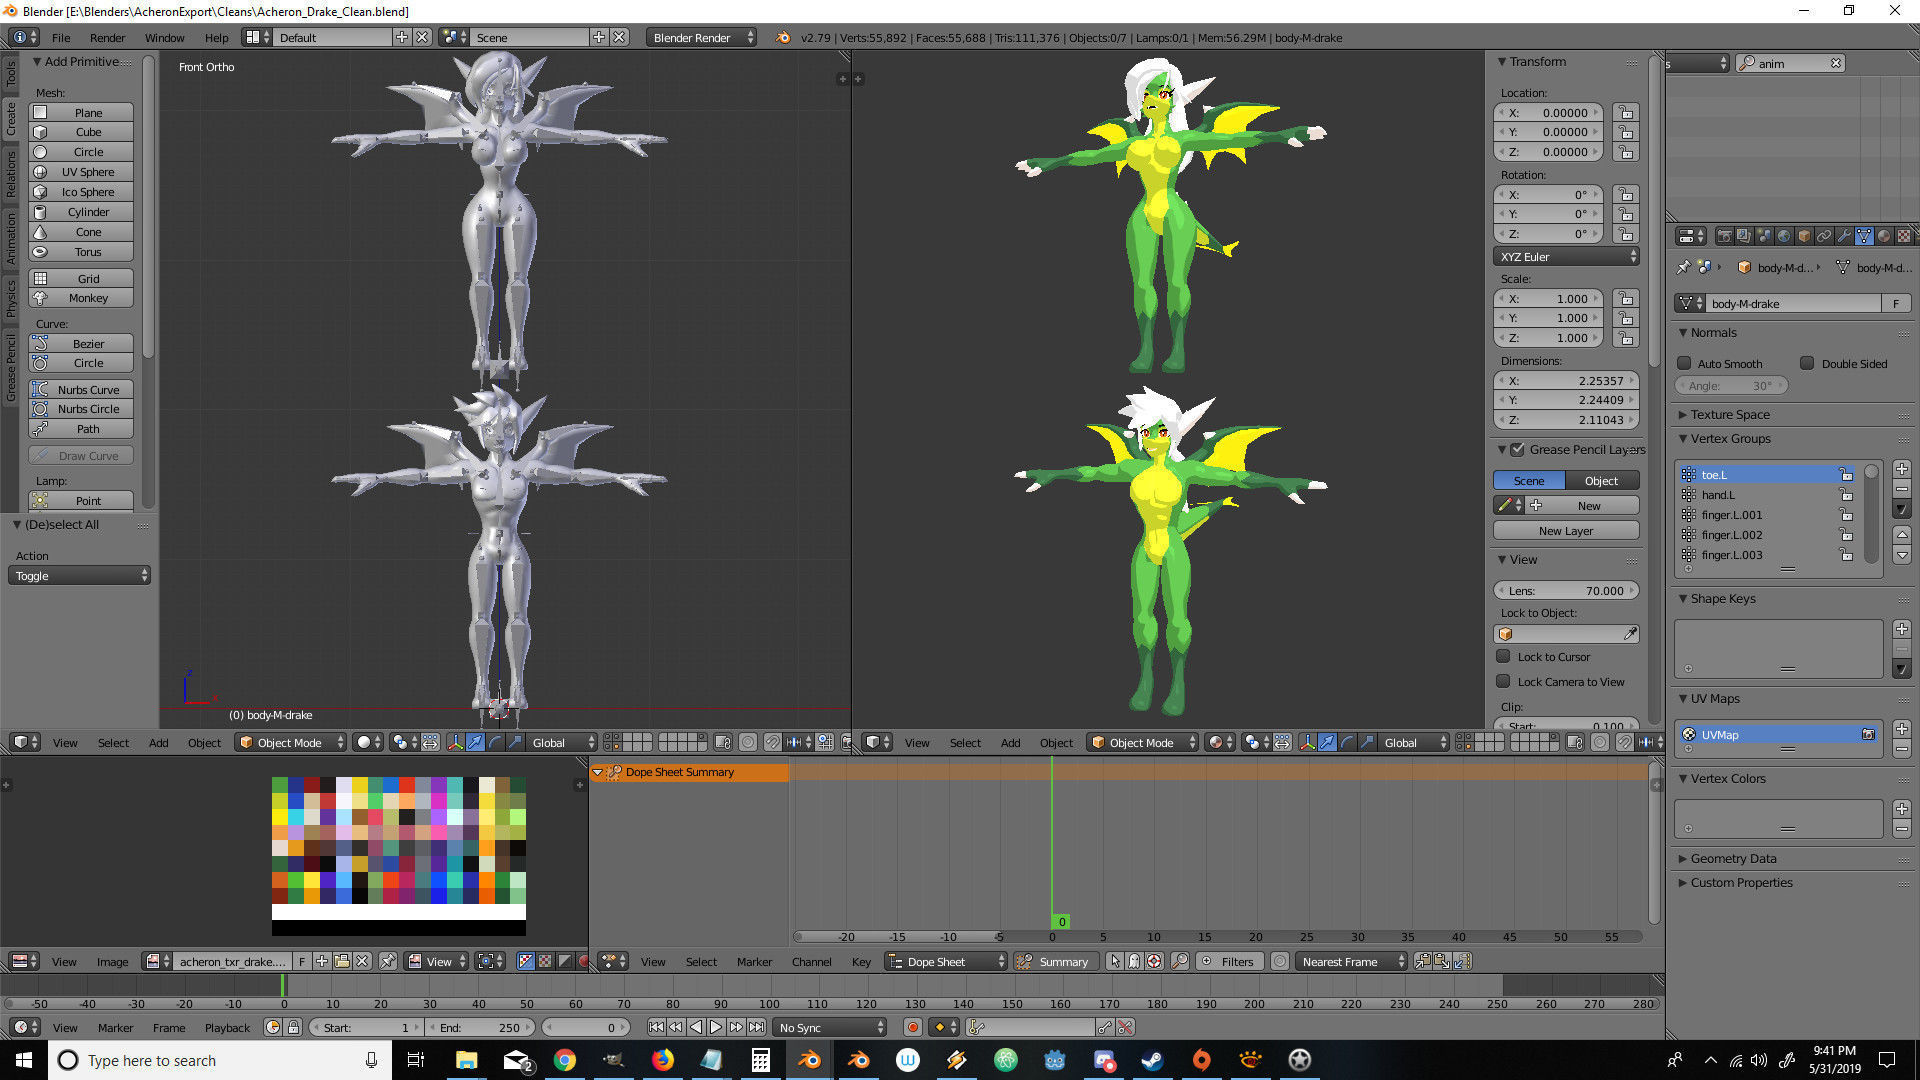Enable the Auto Smooth checkbox
The height and width of the screenshot is (1080, 1920).
coord(1685,363)
